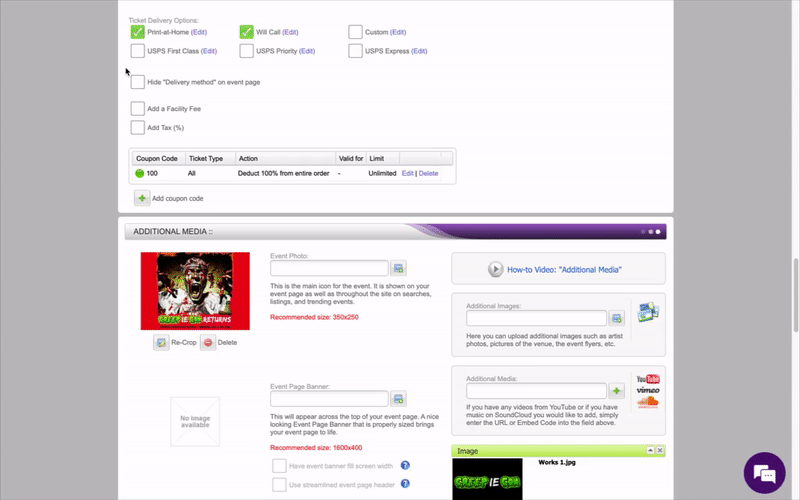
Task: Click the red Delete icon under event photo
Action: 208,342
